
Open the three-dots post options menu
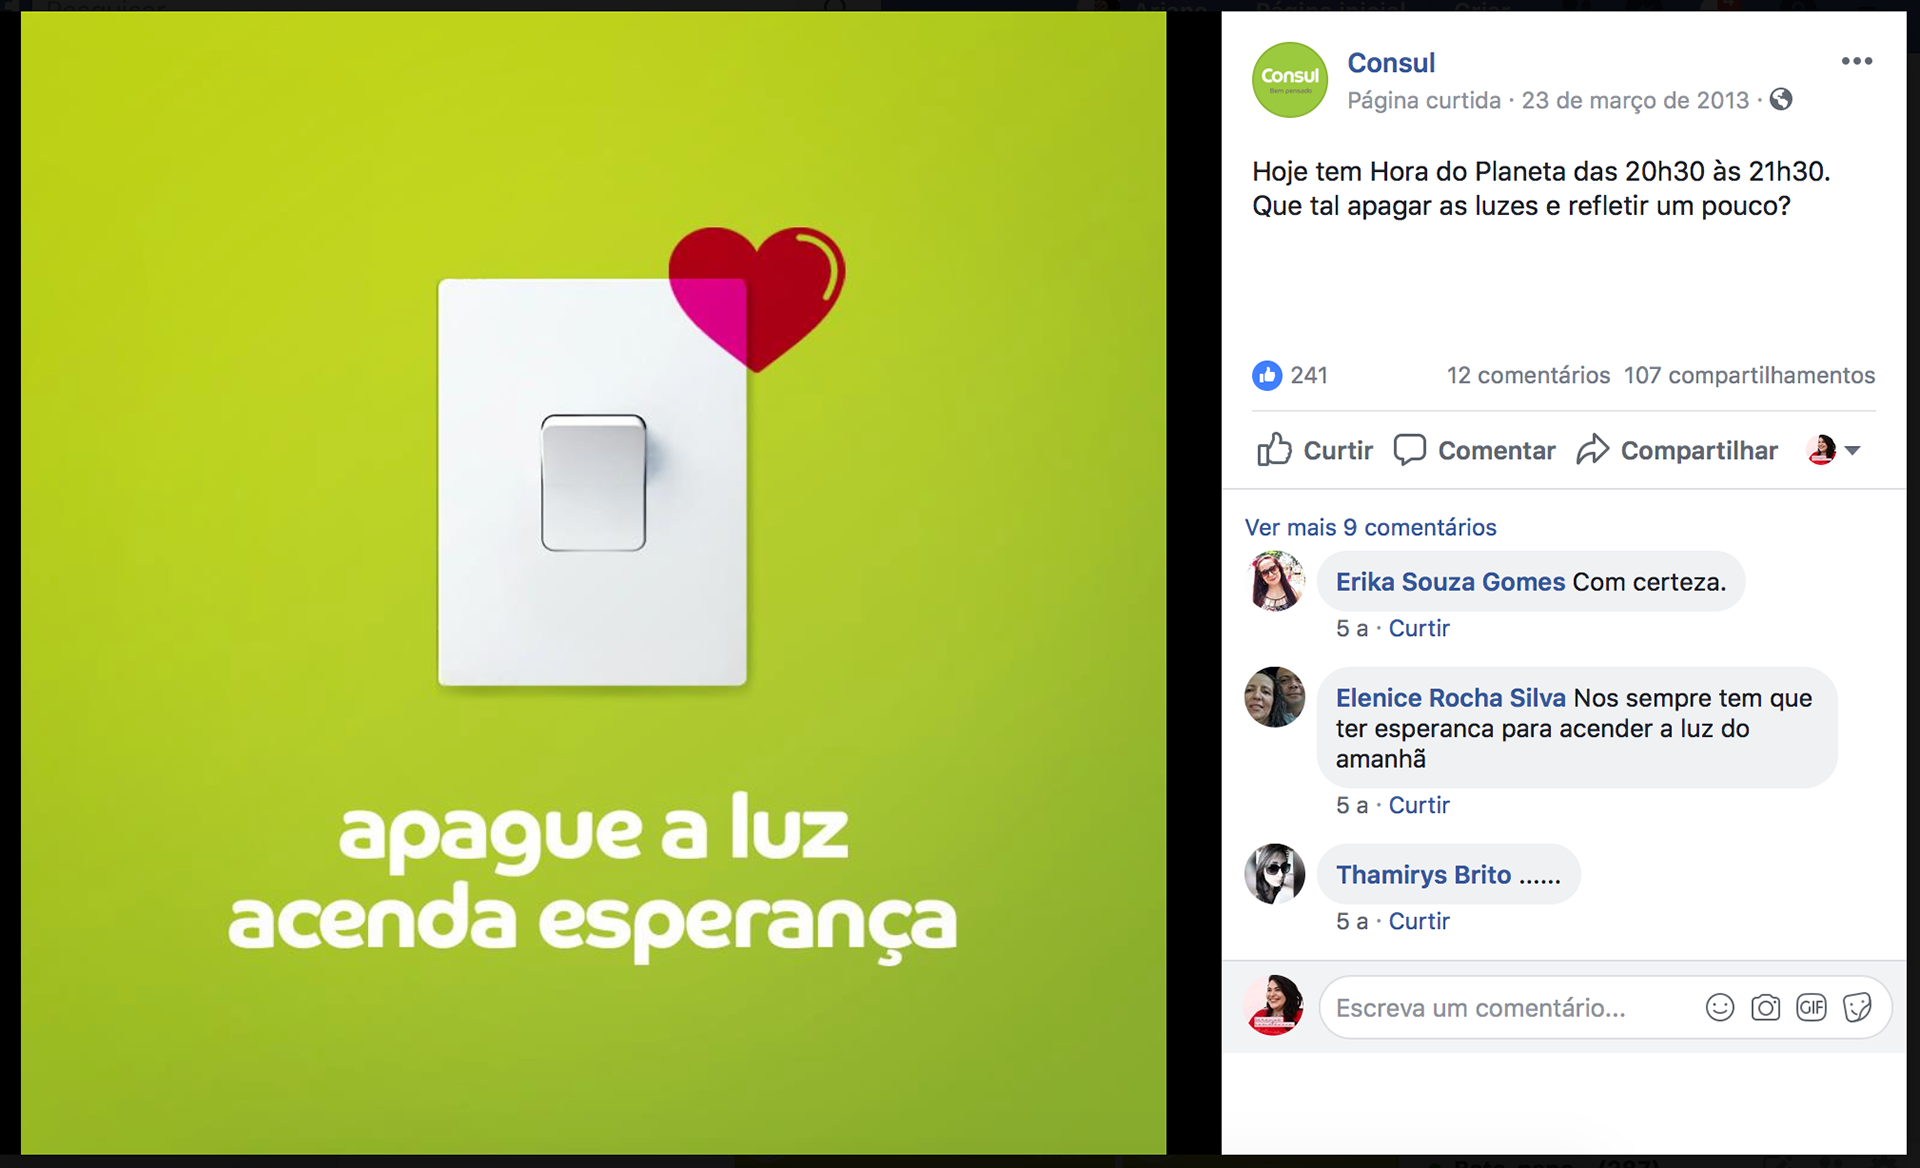[1856, 61]
